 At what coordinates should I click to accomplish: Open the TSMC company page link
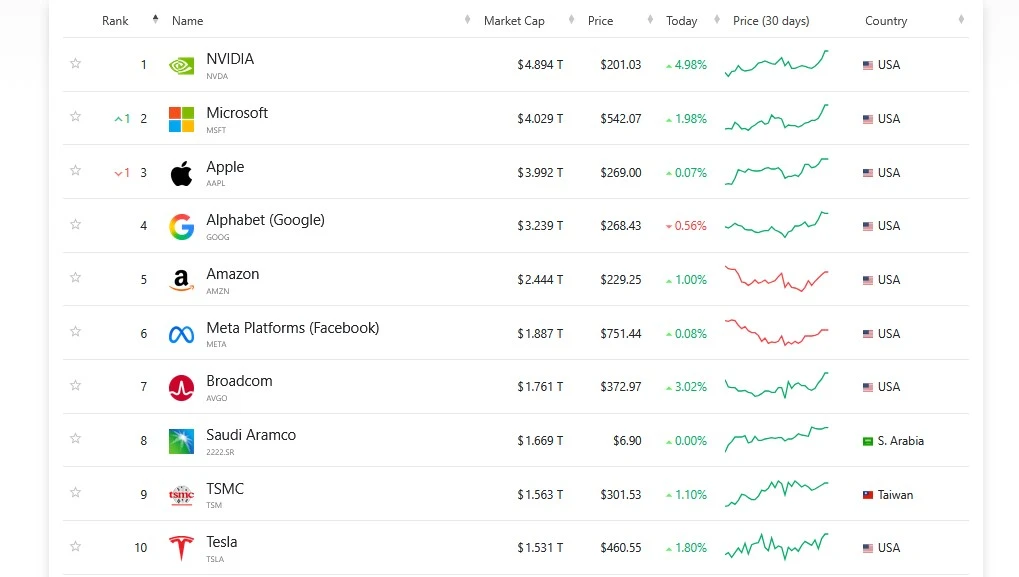tap(225, 489)
